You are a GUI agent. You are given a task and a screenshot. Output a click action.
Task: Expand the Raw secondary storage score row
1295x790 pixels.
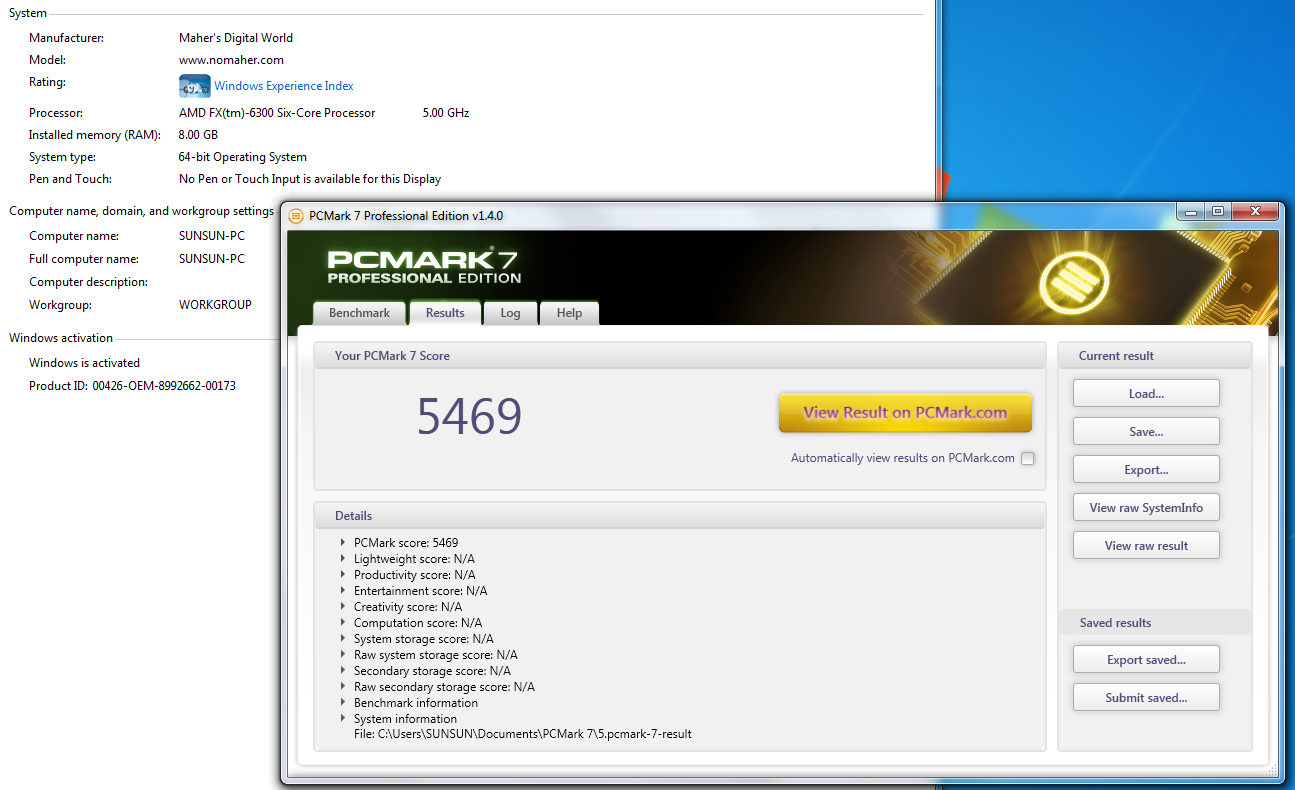343,687
